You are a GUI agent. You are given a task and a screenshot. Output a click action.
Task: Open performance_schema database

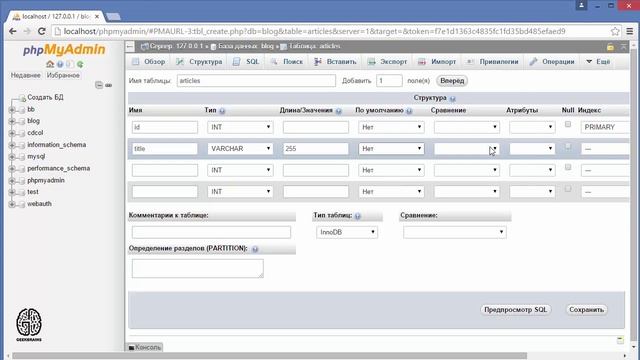(58, 168)
